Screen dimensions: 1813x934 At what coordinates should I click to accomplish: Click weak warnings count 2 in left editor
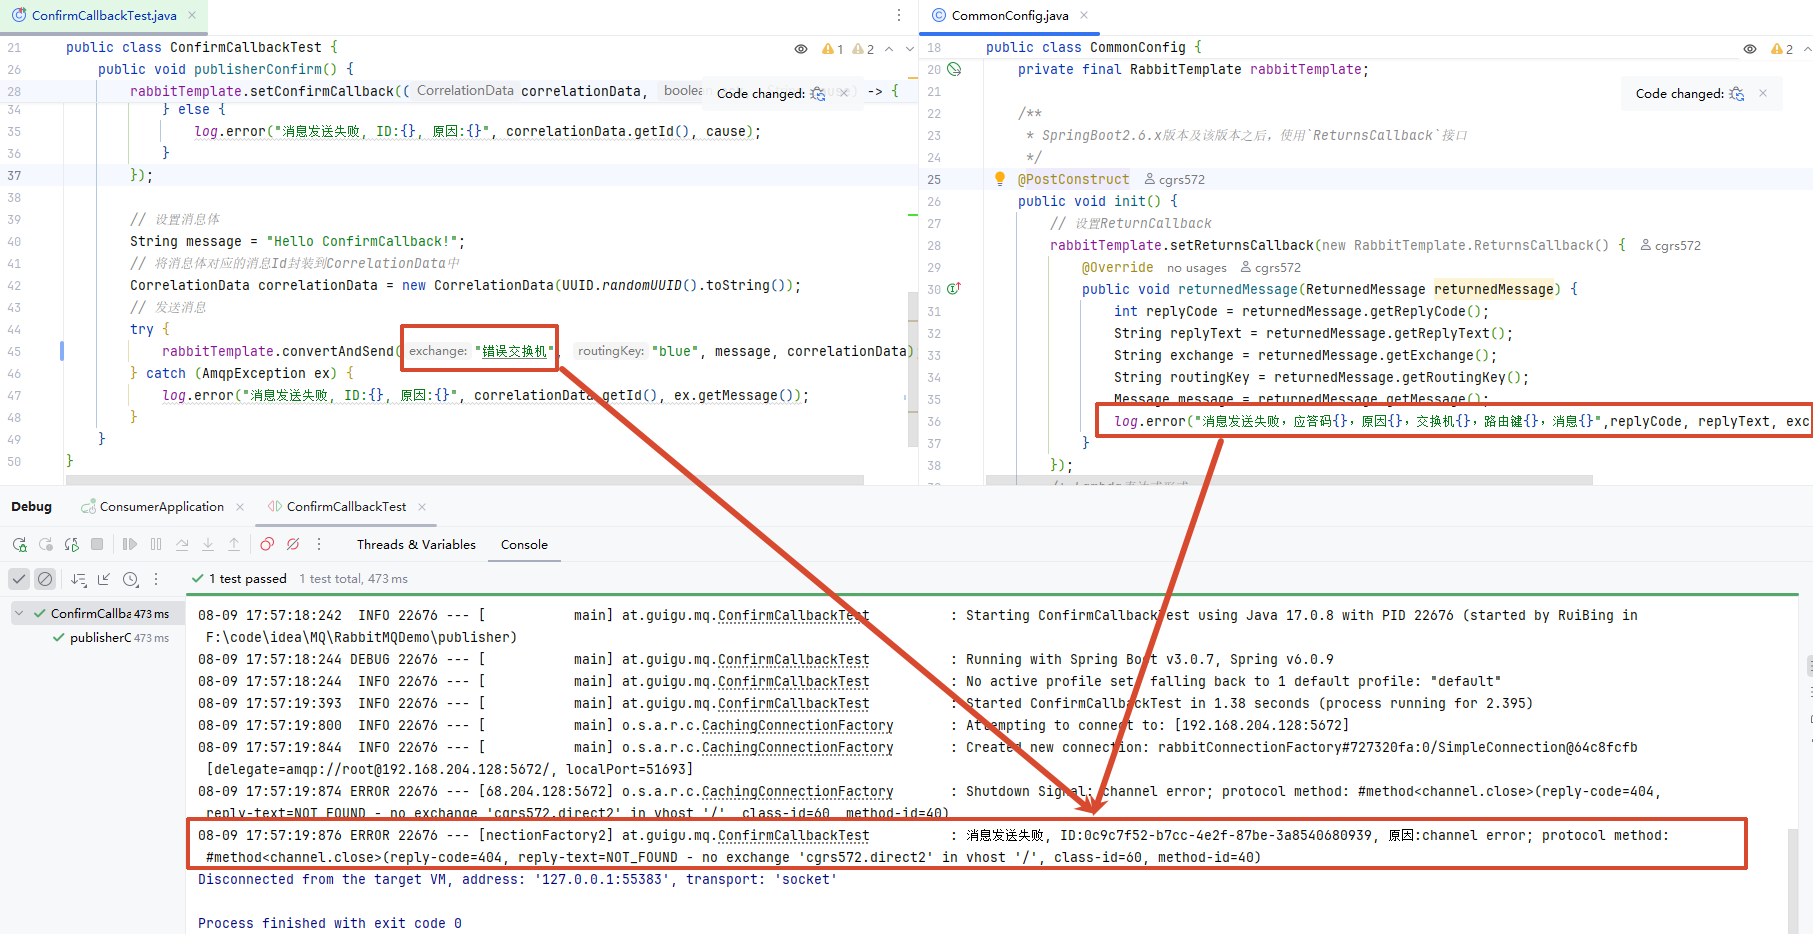(863, 49)
